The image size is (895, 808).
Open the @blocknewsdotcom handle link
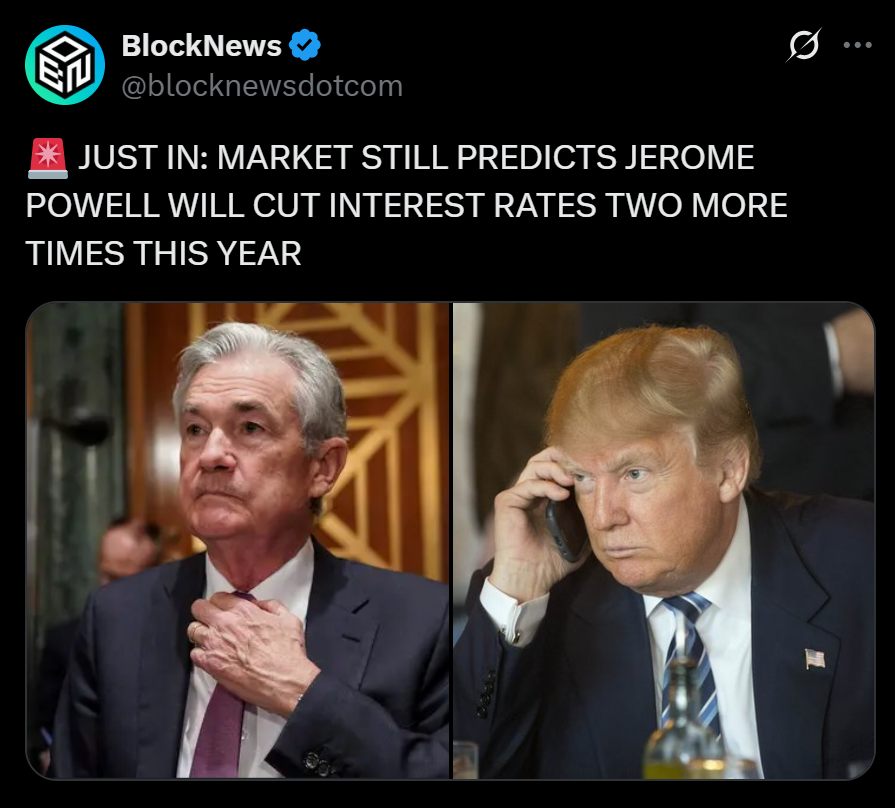tap(263, 86)
